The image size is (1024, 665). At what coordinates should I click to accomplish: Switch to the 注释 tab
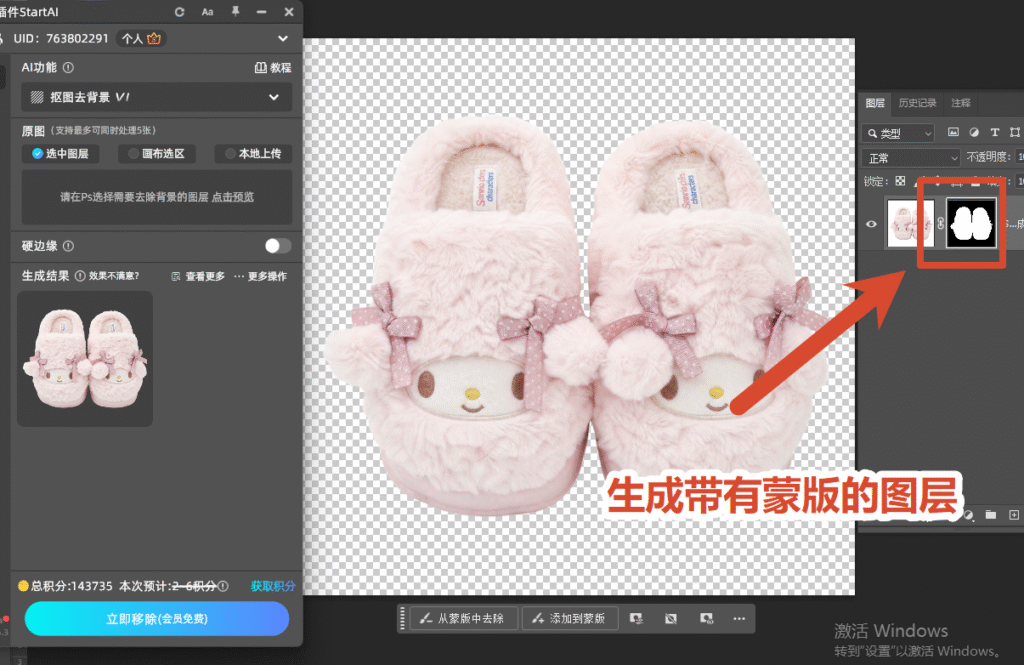(961, 103)
